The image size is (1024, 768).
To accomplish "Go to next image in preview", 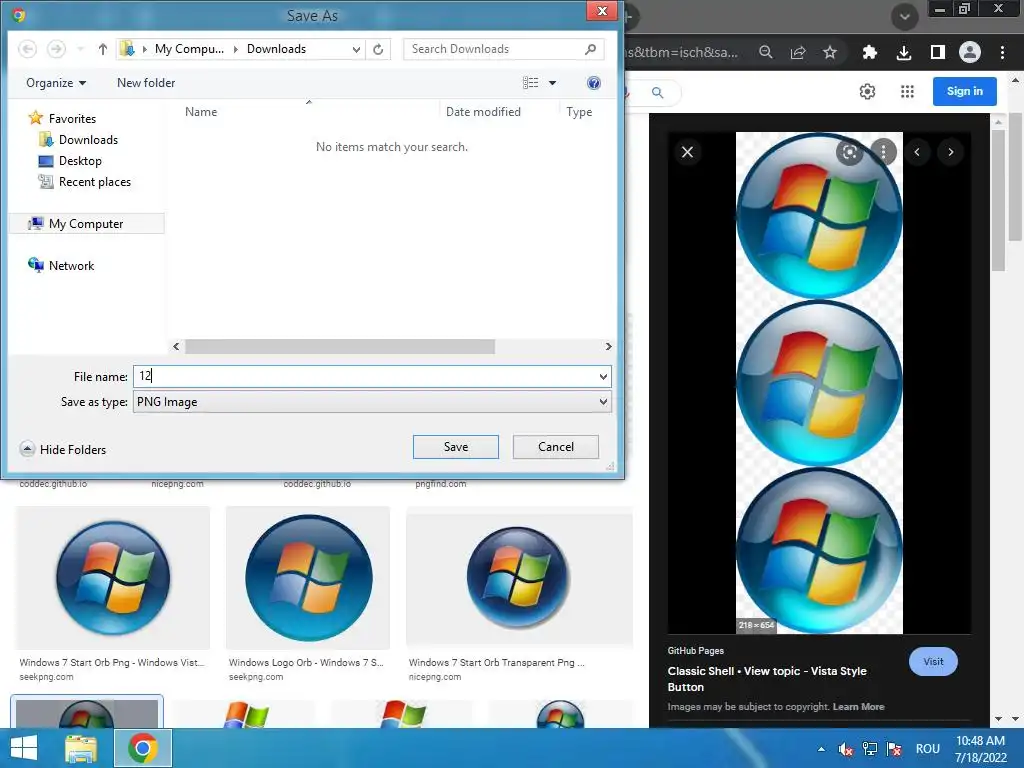I will pyautogui.click(x=951, y=152).
